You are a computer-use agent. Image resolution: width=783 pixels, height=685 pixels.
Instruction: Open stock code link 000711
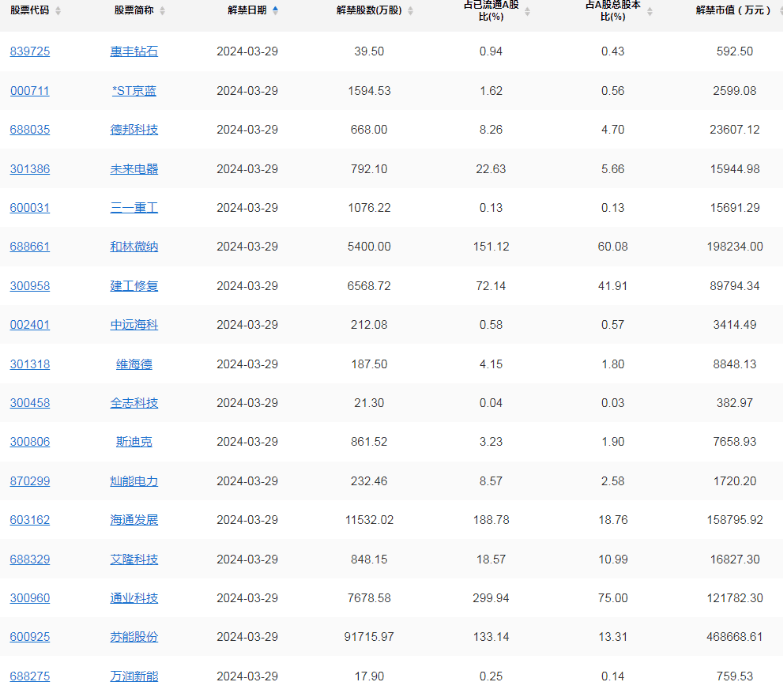coord(30,91)
